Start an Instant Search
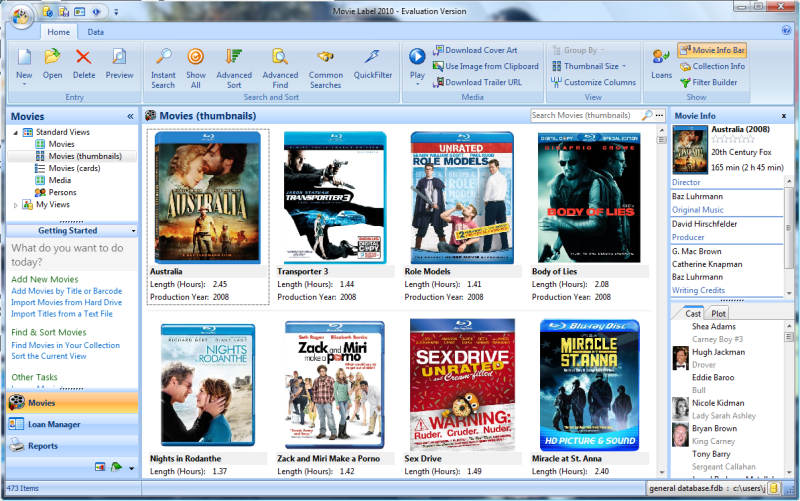This screenshot has width=800, height=501. click(163, 57)
